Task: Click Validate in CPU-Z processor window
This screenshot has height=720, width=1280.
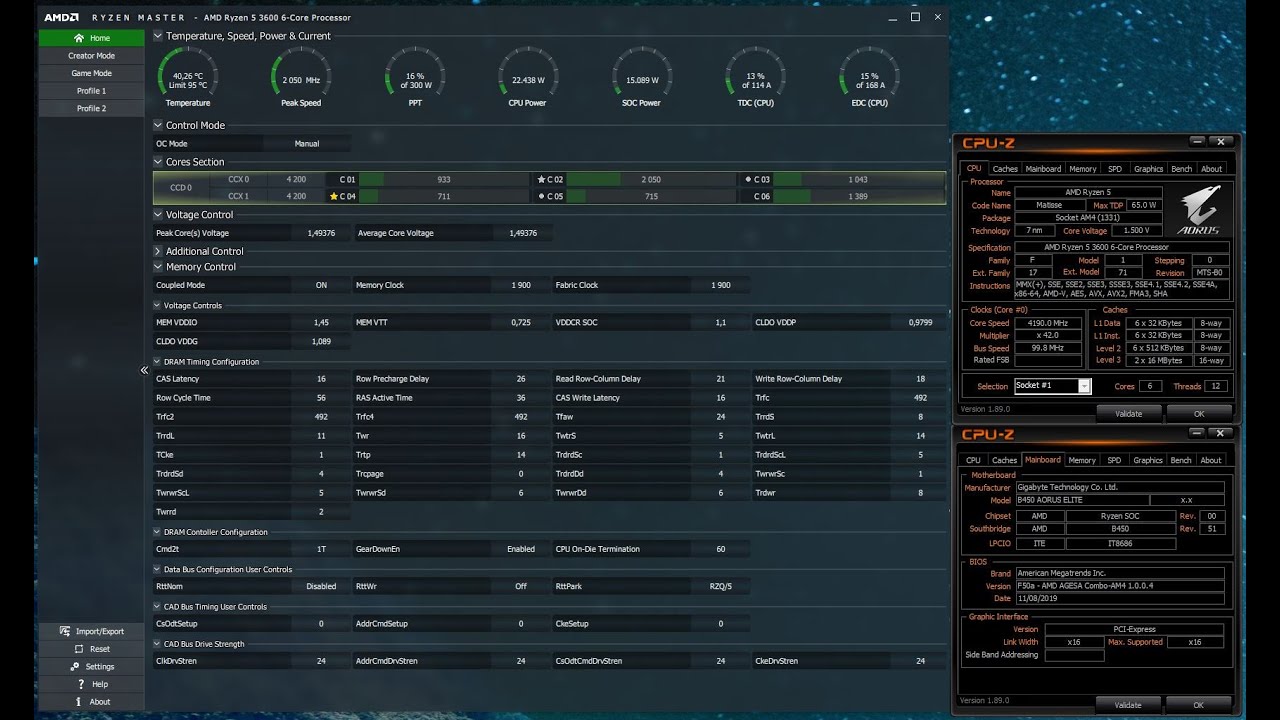Action: (x=1127, y=413)
